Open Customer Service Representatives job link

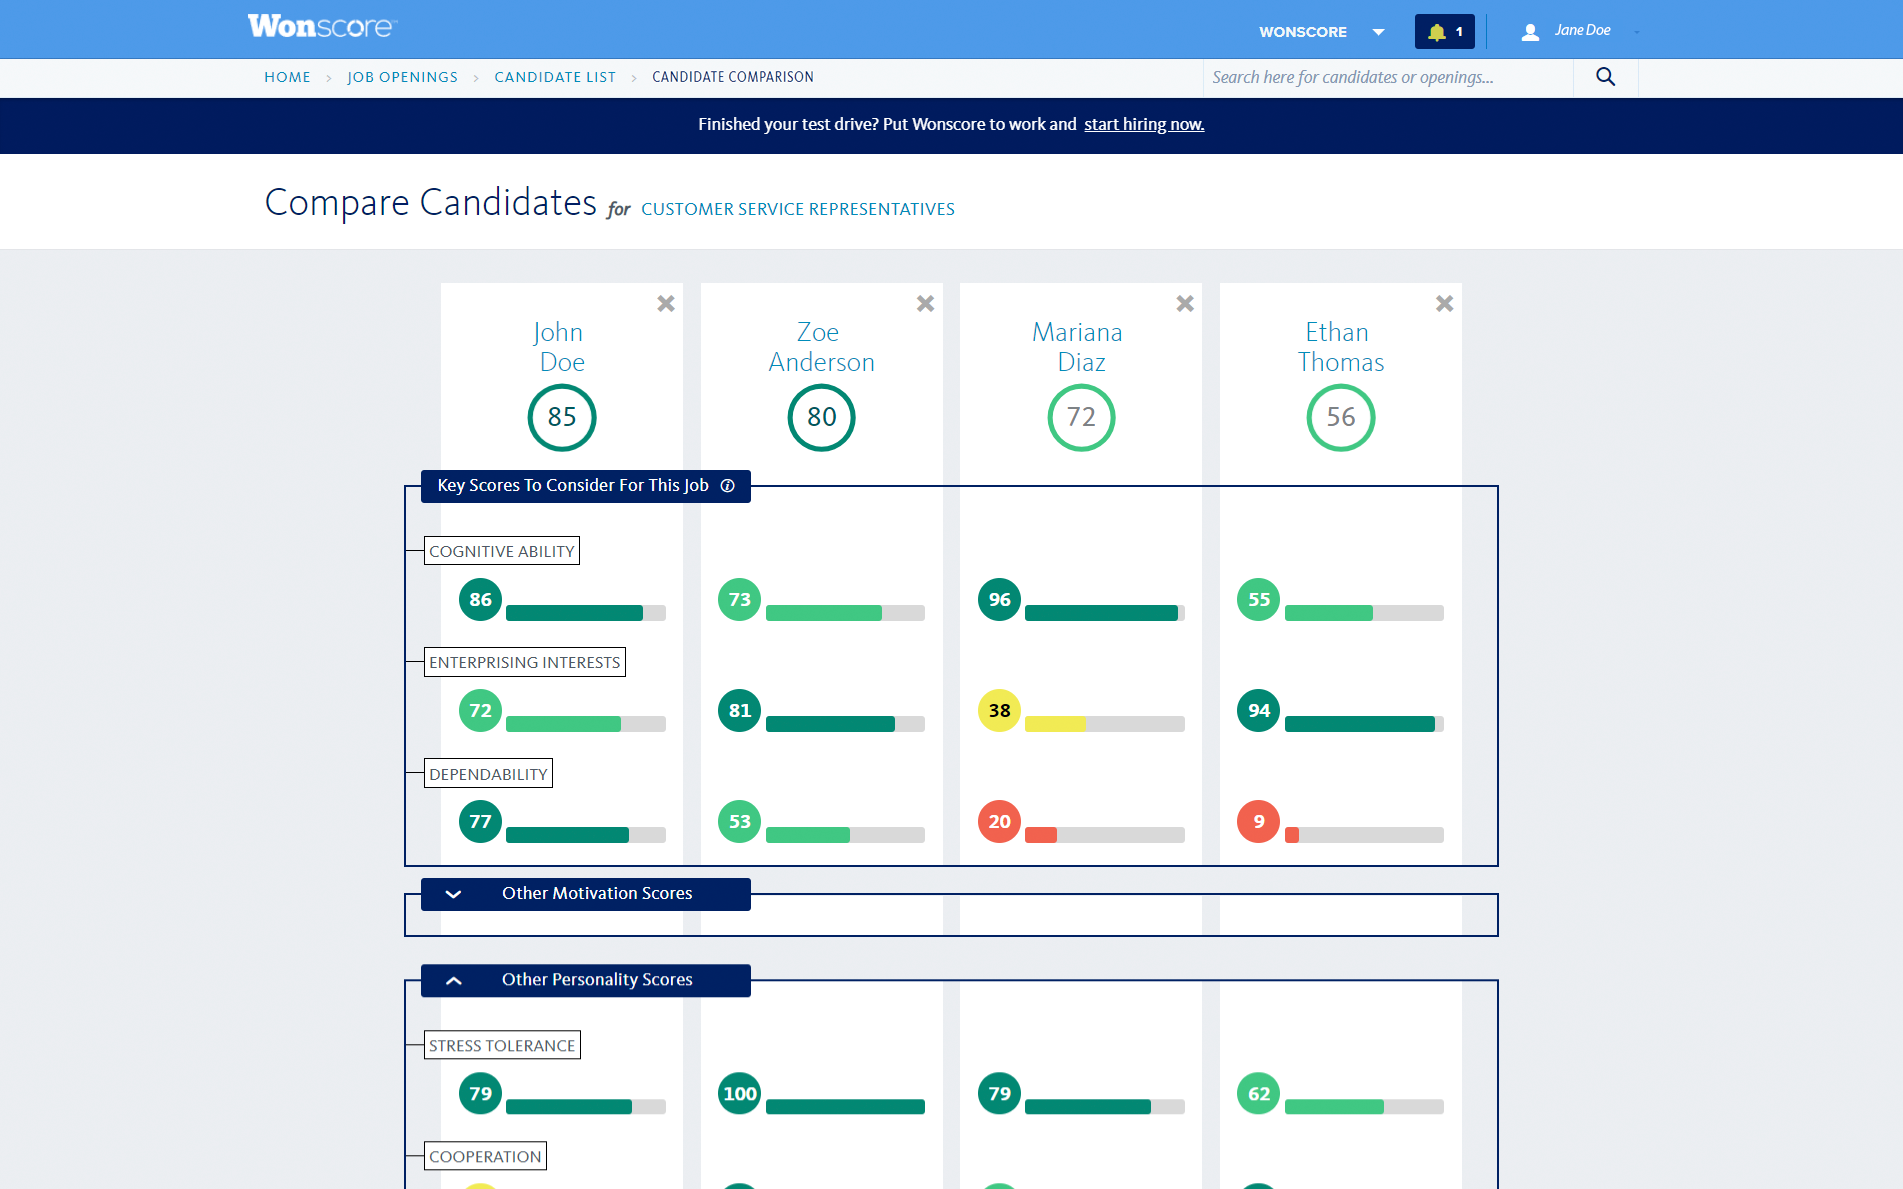tap(797, 209)
